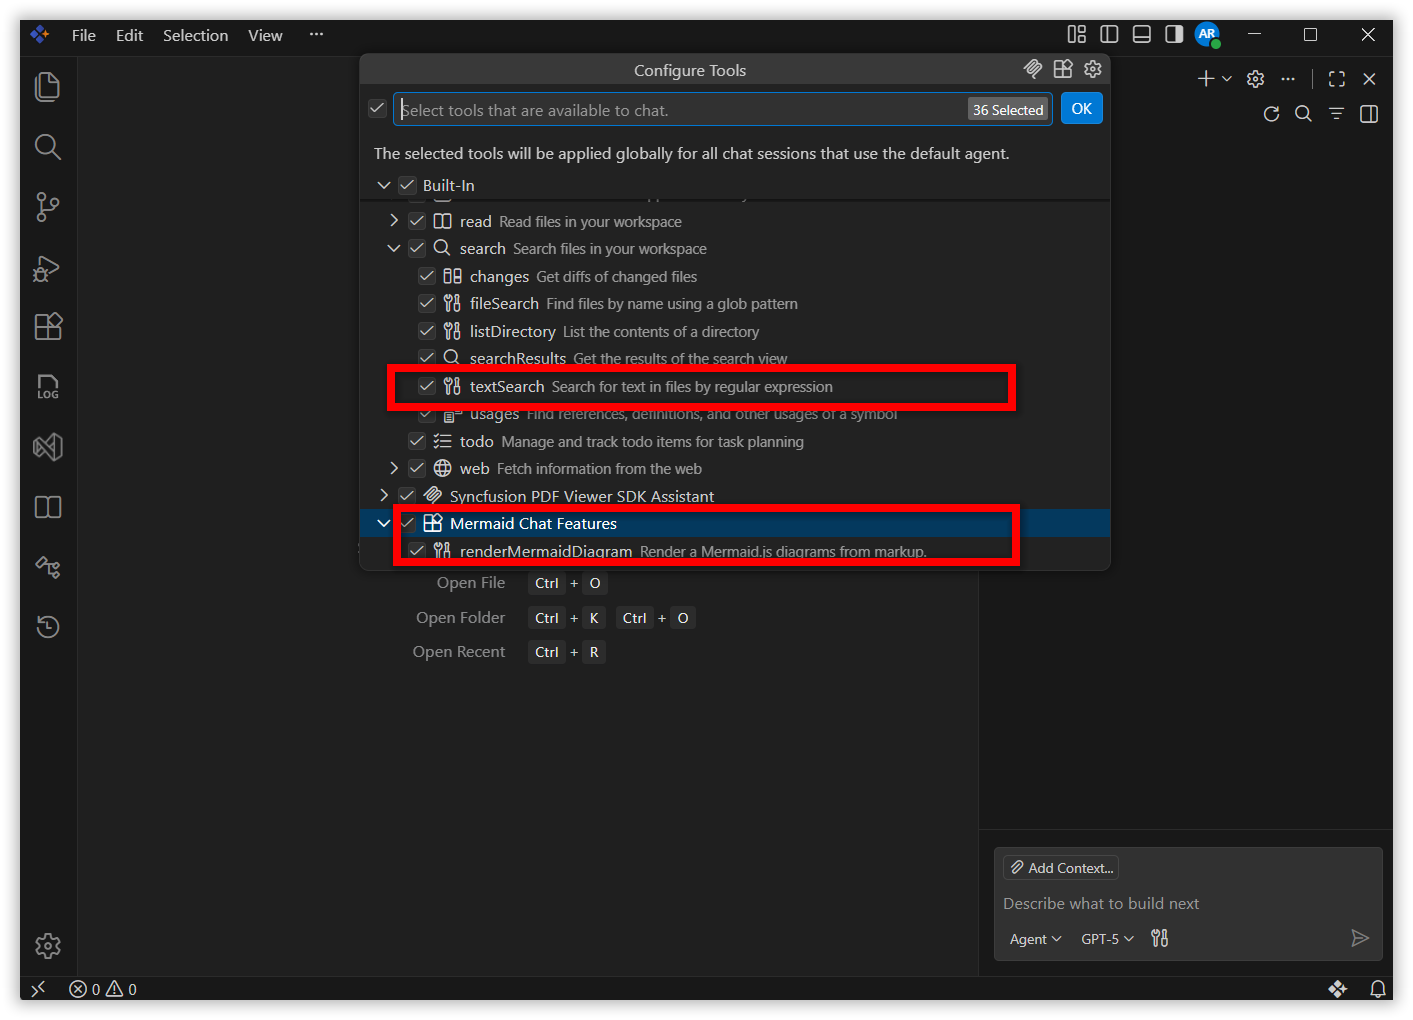Open the GPT-5 model picker dropdown

tap(1107, 939)
